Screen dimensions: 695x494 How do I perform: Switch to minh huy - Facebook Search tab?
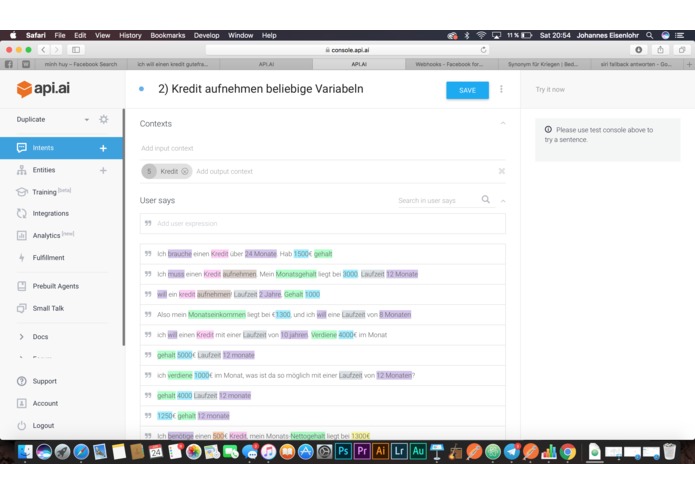tap(81, 64)
